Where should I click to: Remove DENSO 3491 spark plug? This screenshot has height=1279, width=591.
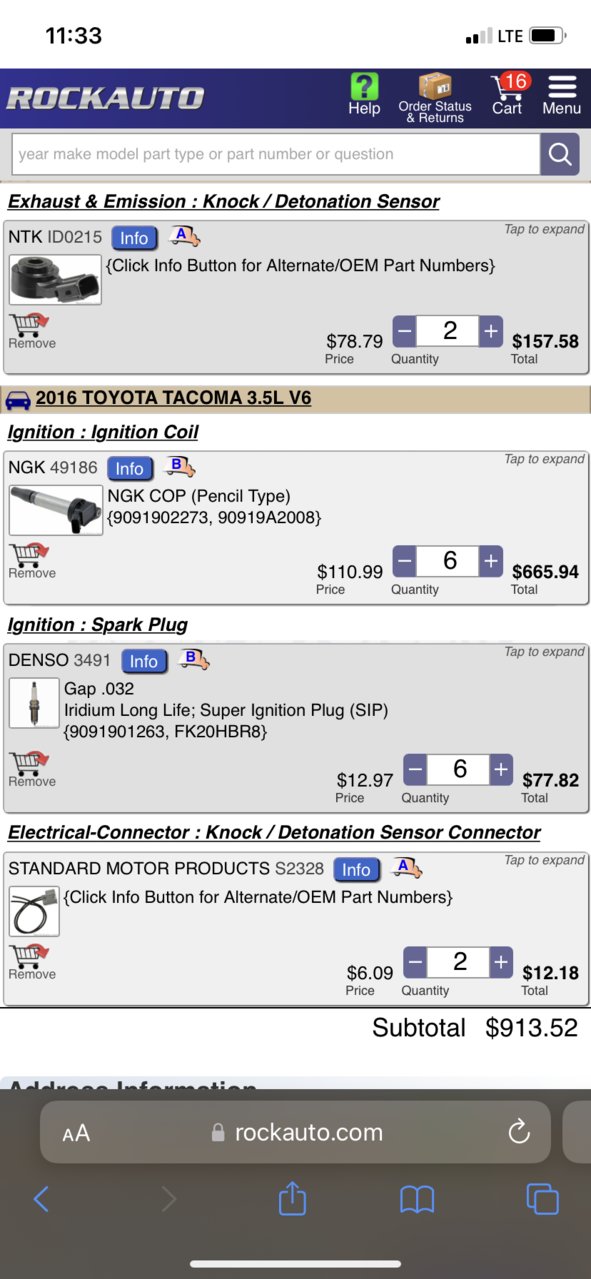point(31,770)
